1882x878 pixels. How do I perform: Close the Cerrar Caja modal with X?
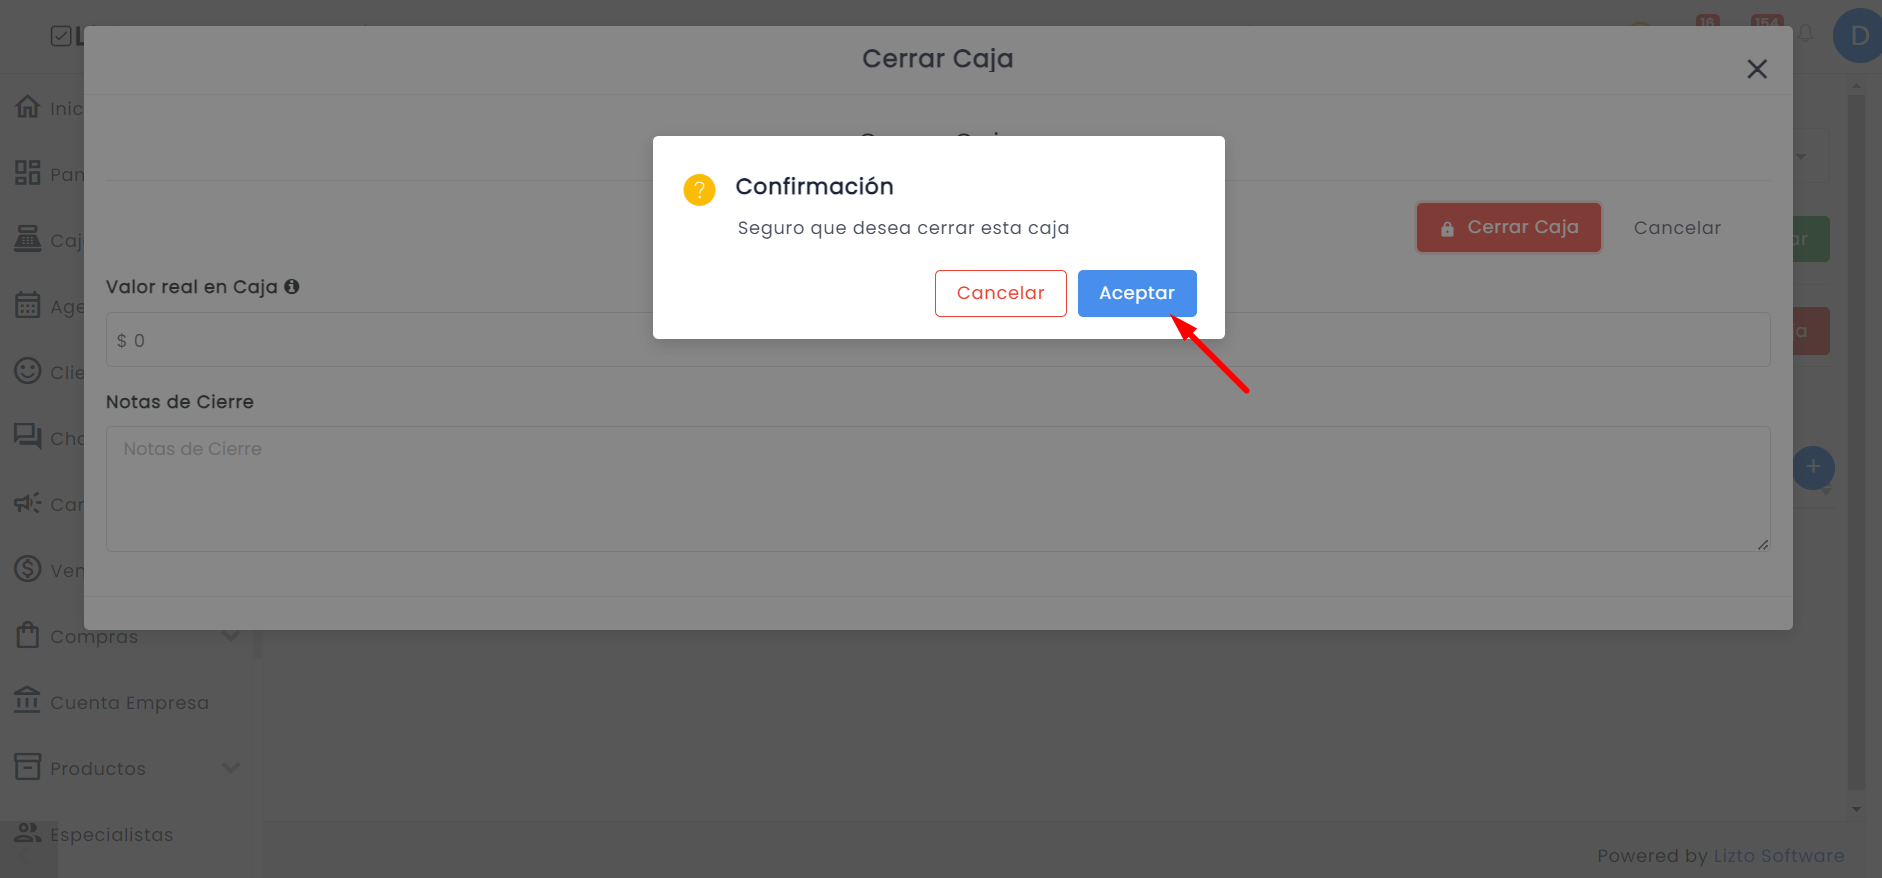click(x=1757, y=69)
